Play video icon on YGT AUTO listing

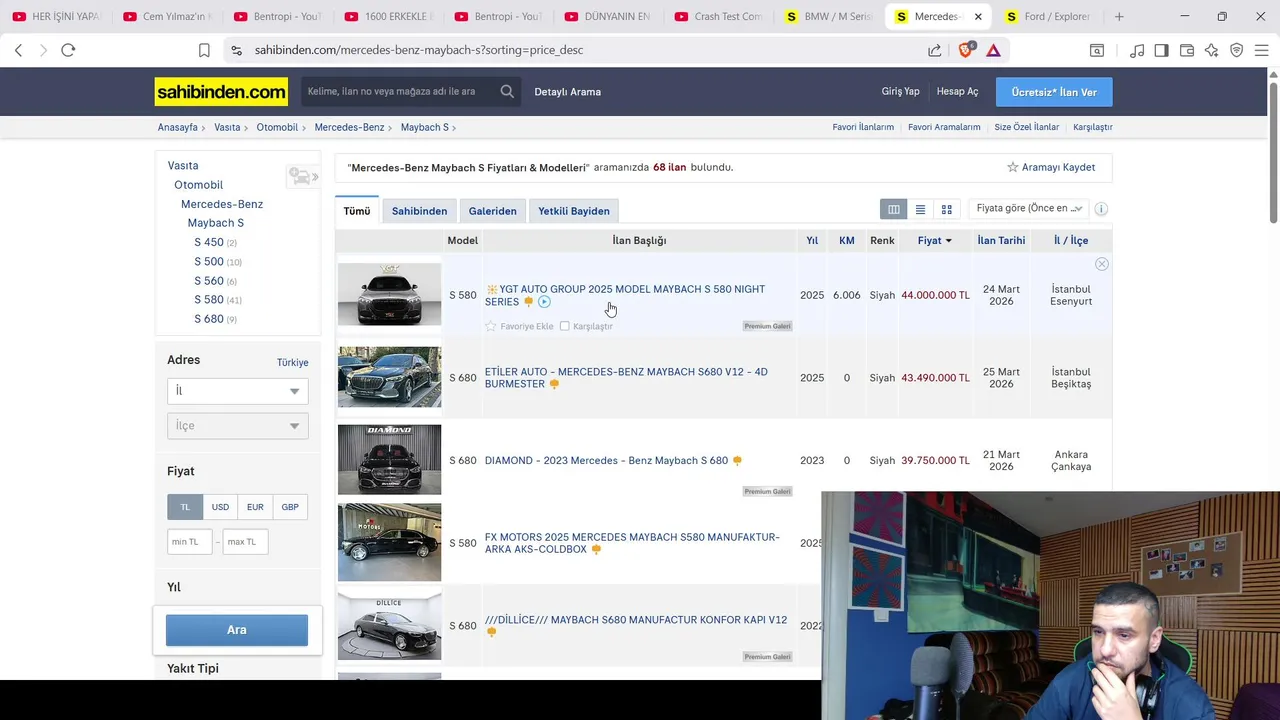tap(544, 302)
